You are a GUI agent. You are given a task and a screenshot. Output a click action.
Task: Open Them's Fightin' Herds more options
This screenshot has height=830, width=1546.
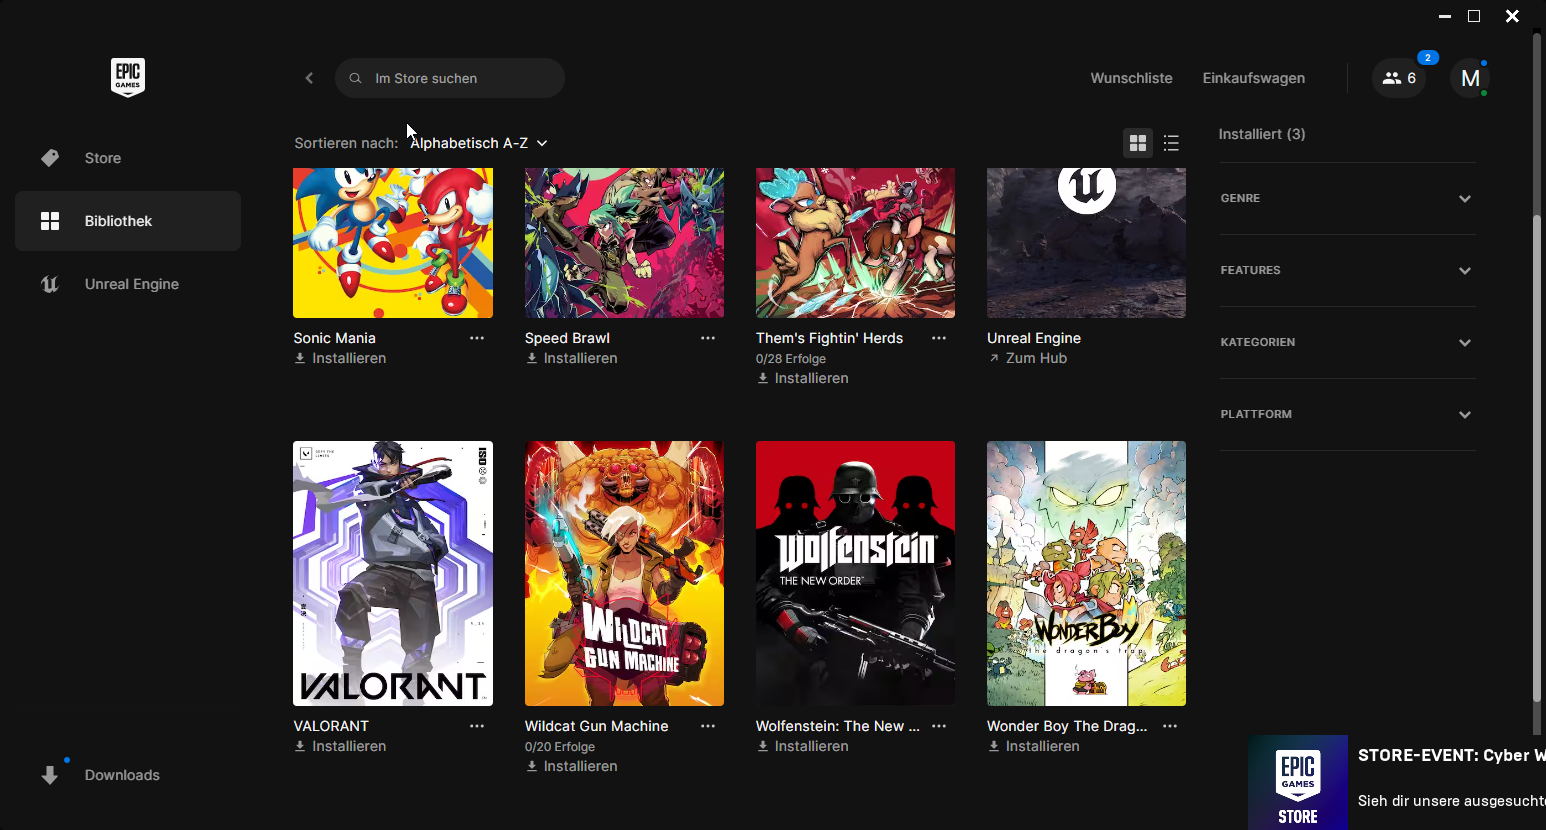(x=939, y=338)
